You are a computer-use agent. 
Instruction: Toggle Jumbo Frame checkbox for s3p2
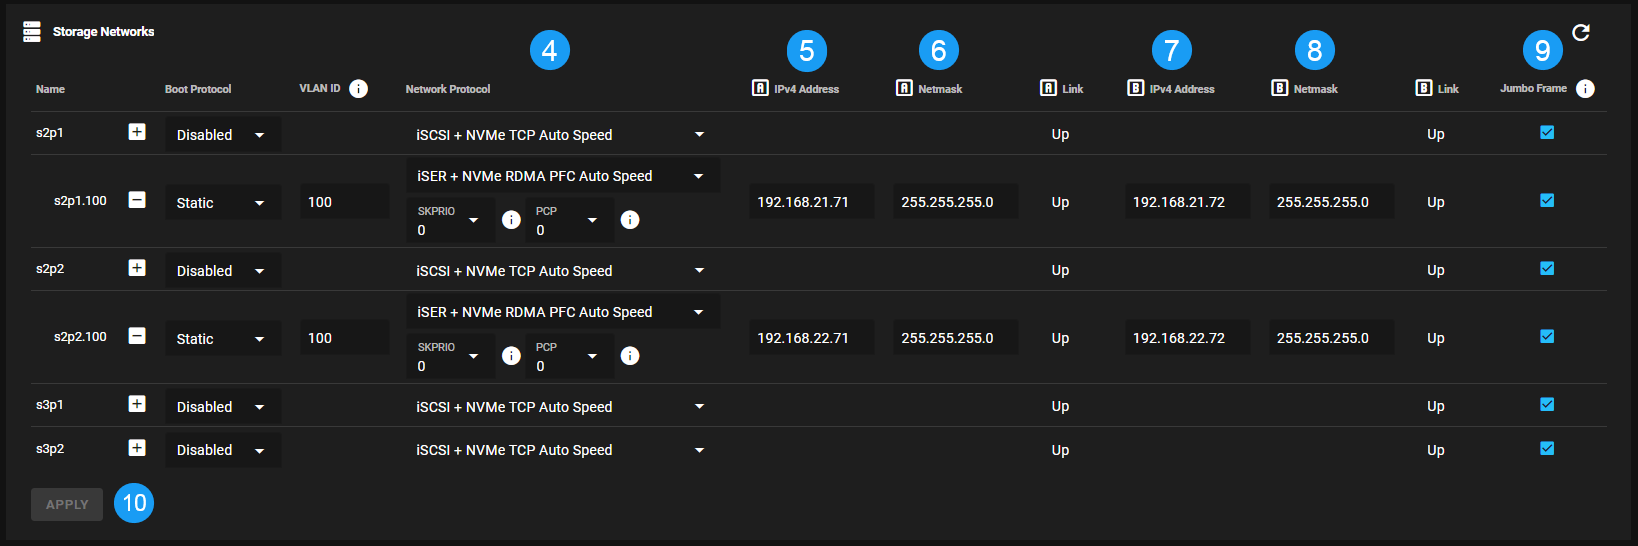click(1547, 448)
